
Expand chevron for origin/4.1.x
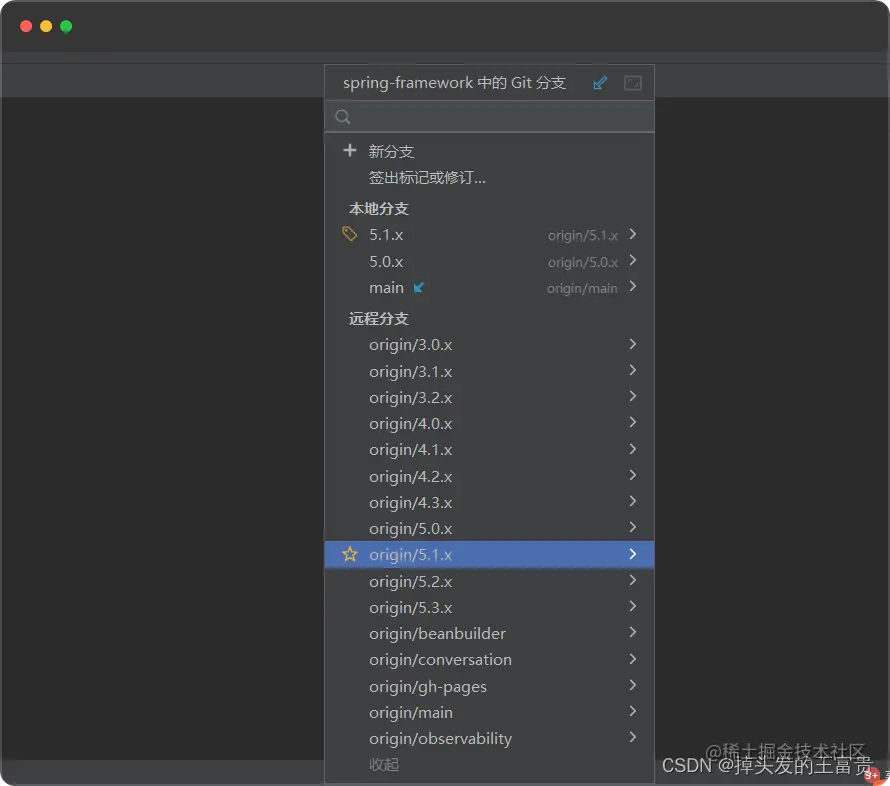(x=633, y=449)
